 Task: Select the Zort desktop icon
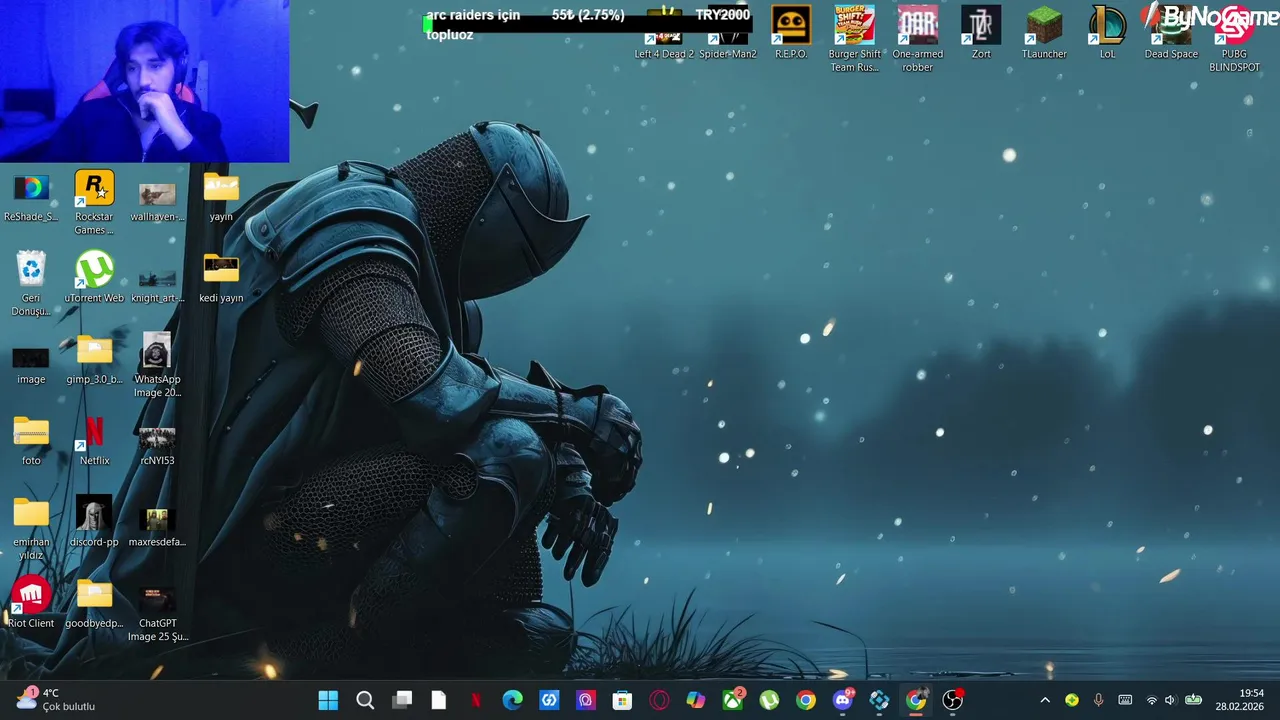coord(981,33)
